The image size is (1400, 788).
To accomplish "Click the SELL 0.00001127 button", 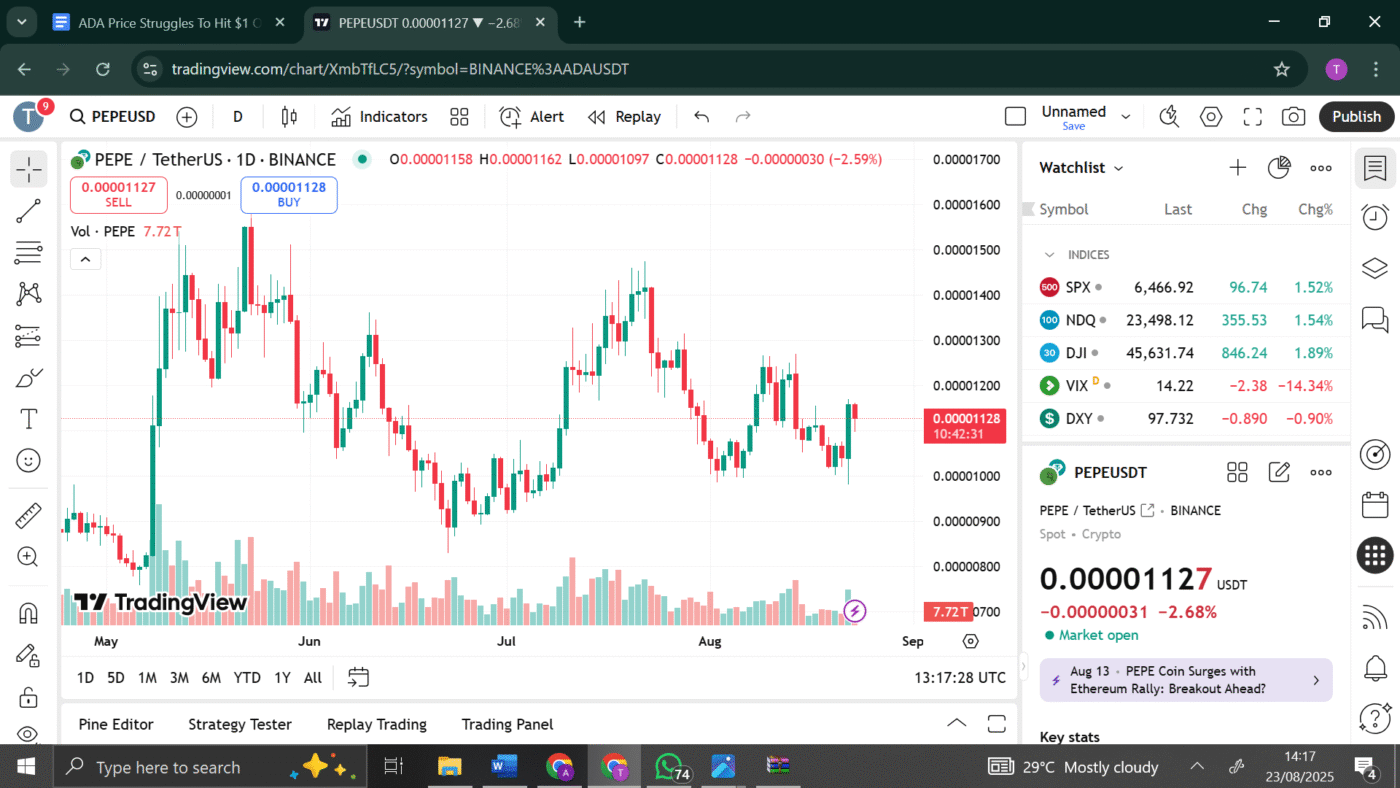I will pyautogui.click(x=119, y=195).
